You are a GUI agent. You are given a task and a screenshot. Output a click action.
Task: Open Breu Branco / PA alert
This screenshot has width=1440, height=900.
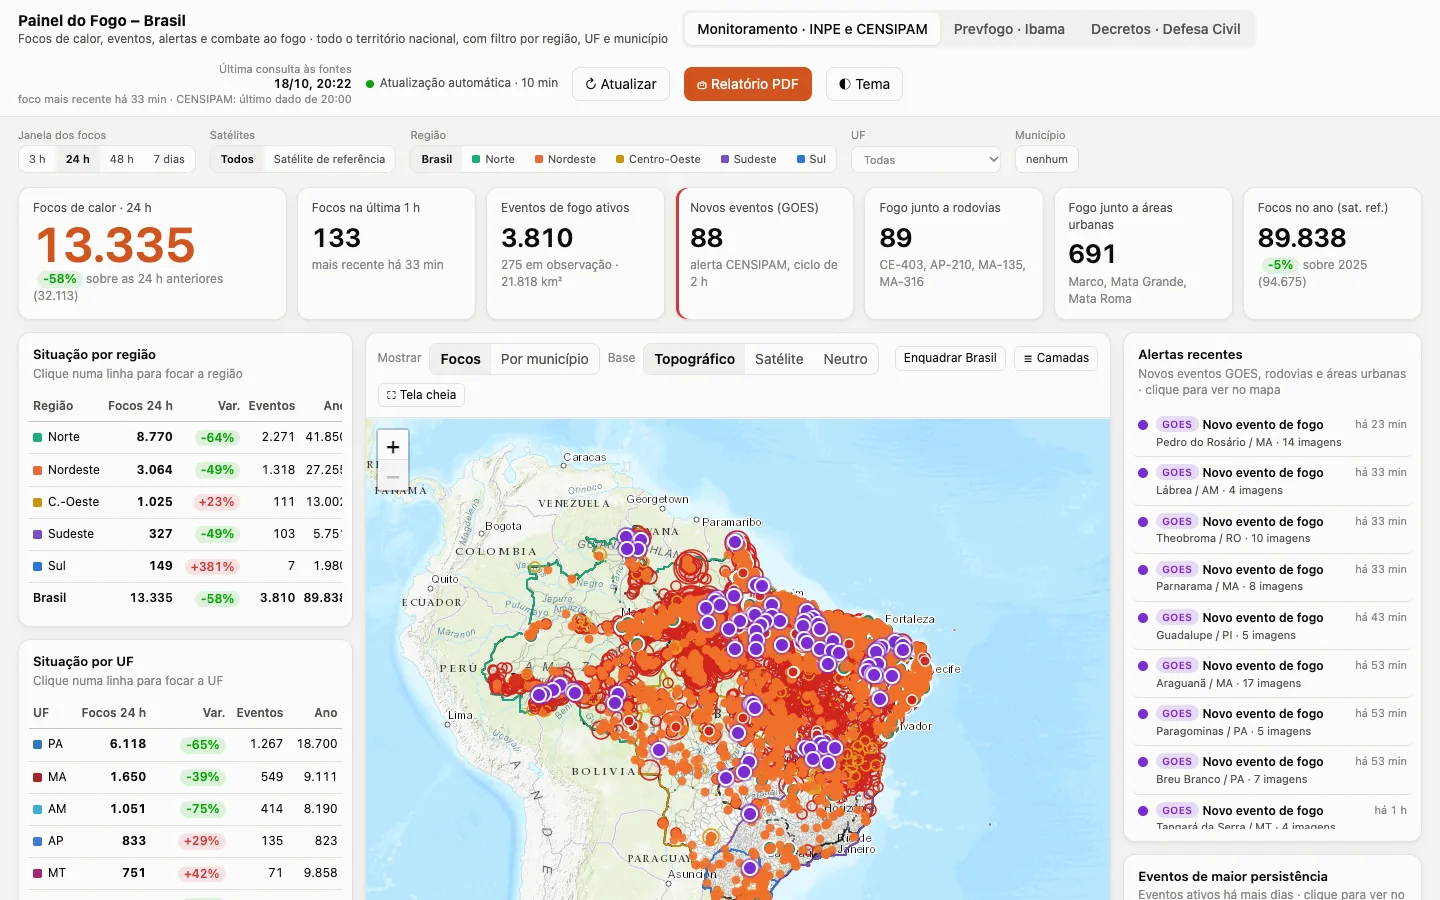click(x=1272, y=770)
